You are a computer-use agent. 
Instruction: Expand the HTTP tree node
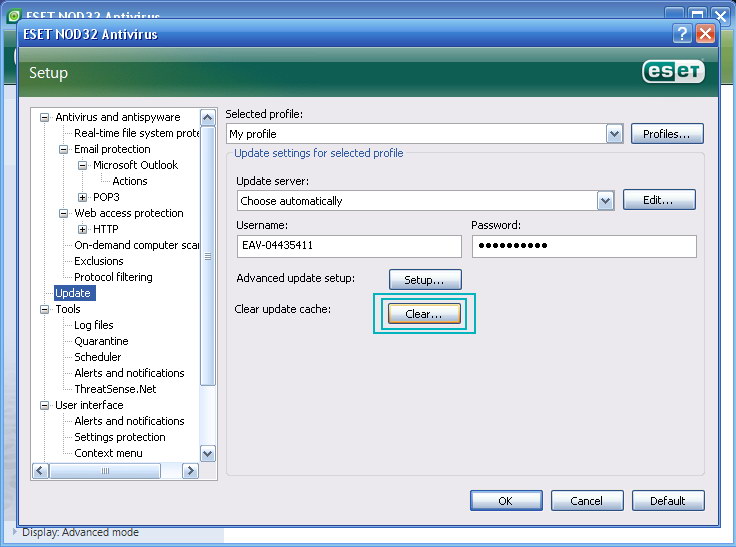(x=83, y=229)
